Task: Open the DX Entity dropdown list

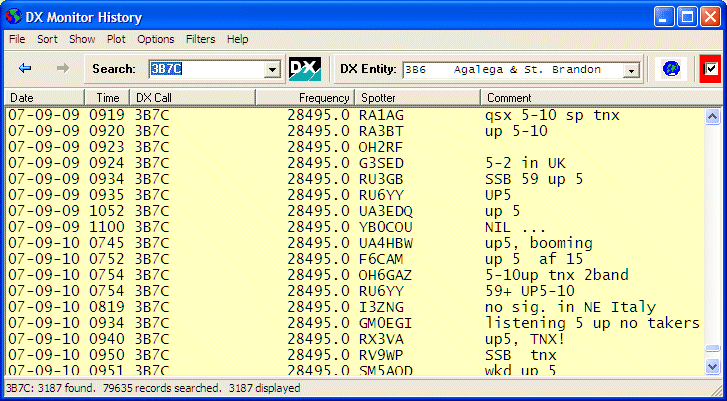Action: pos(631,70)
